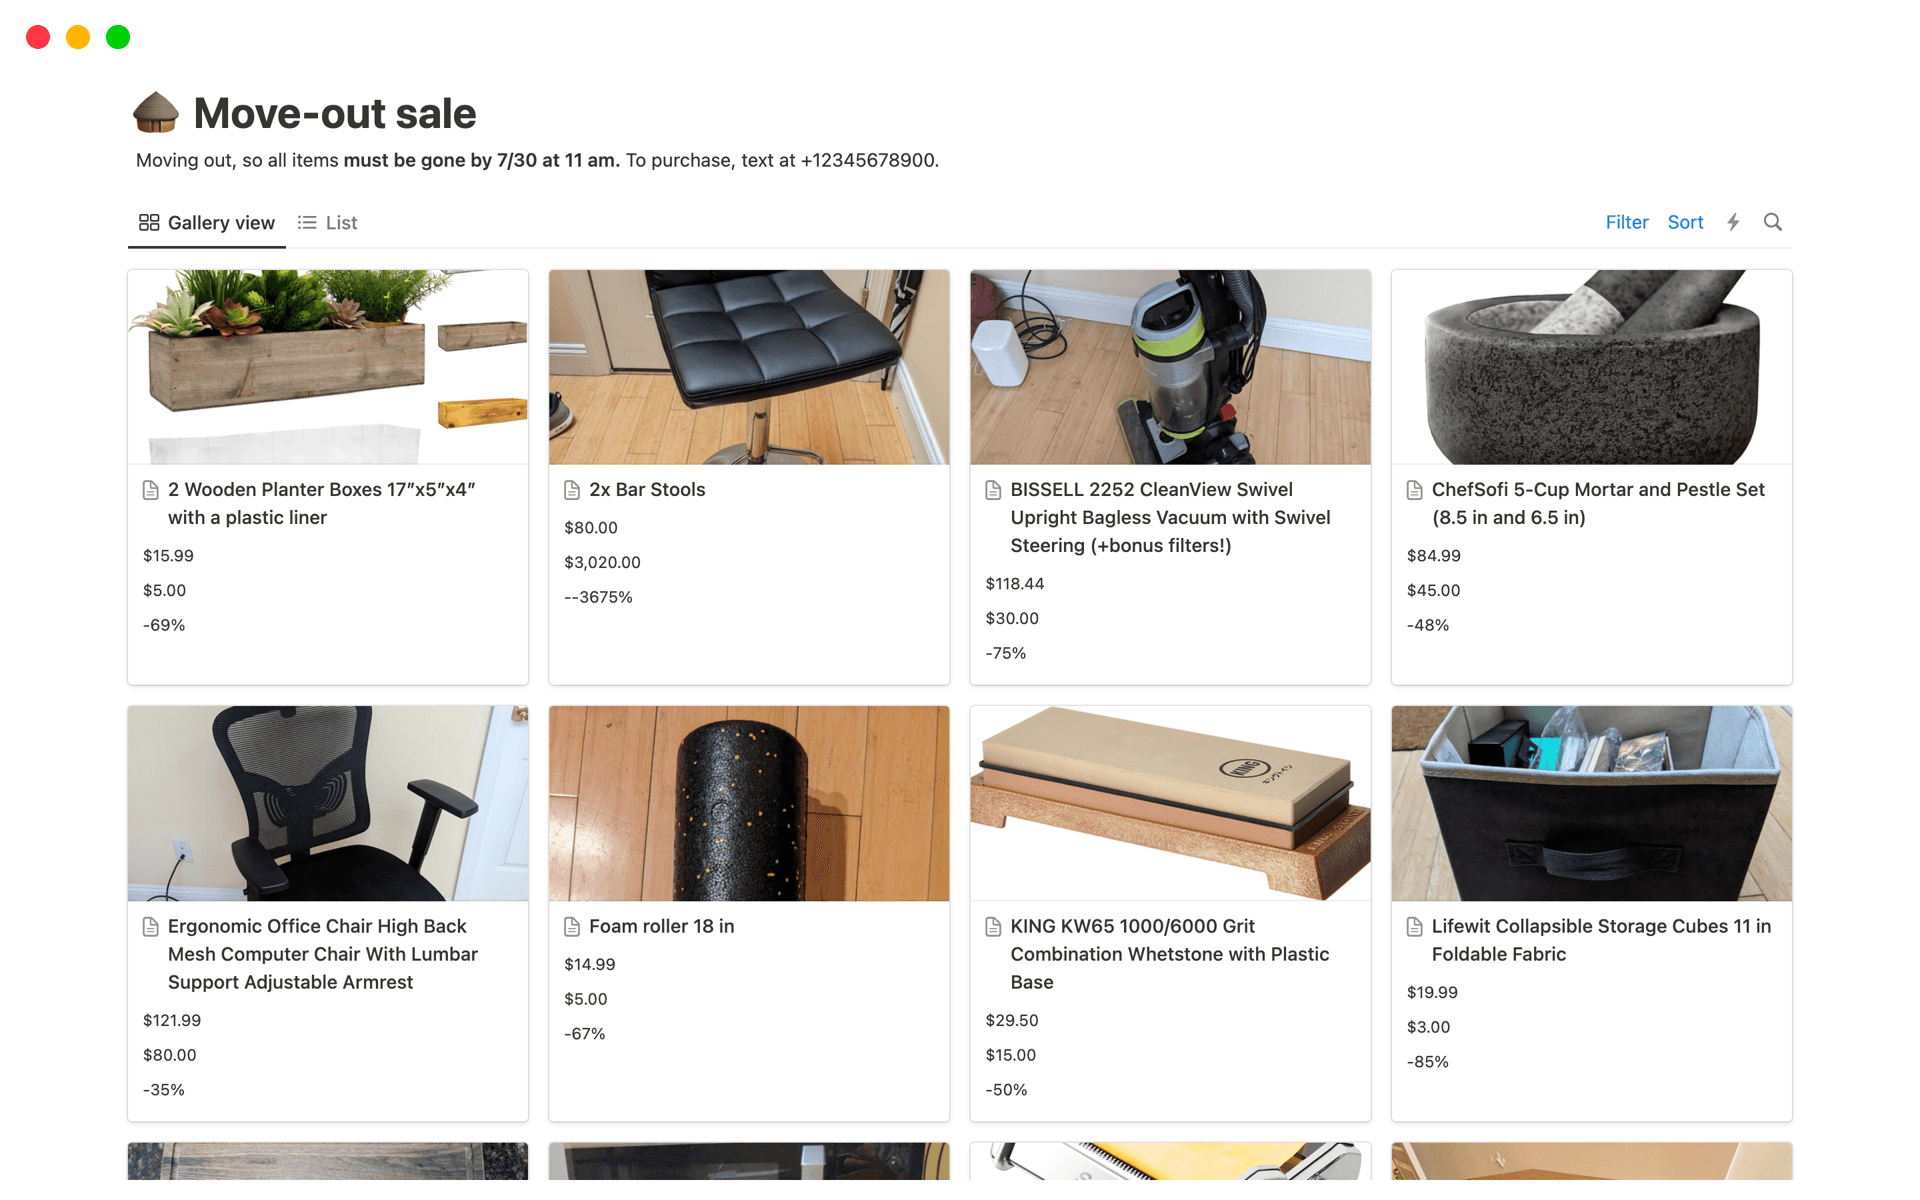The width and height of the screenshot is (1920, 1200).
Task: Open the Wooden Planter Boxes photo
Action: [328, 367]
